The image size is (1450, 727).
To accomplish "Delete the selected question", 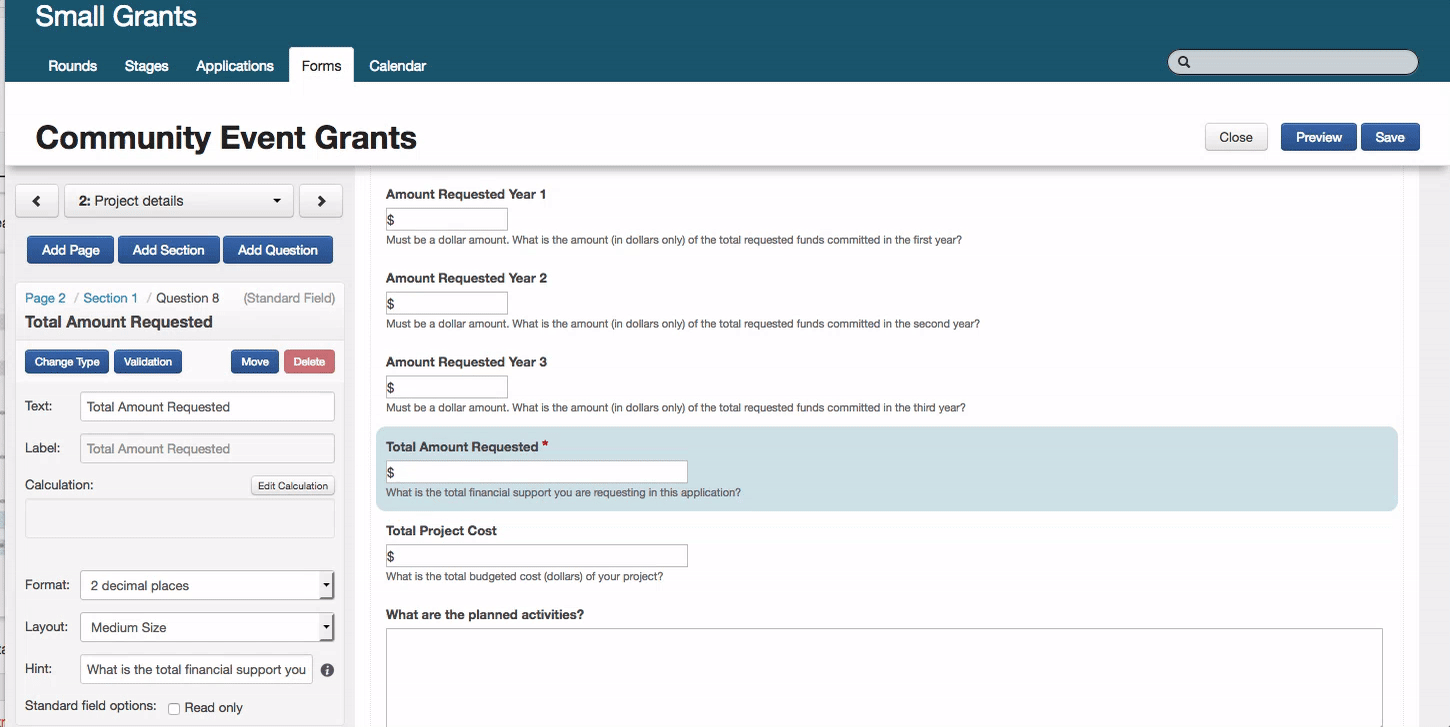I will click(309, 362).
